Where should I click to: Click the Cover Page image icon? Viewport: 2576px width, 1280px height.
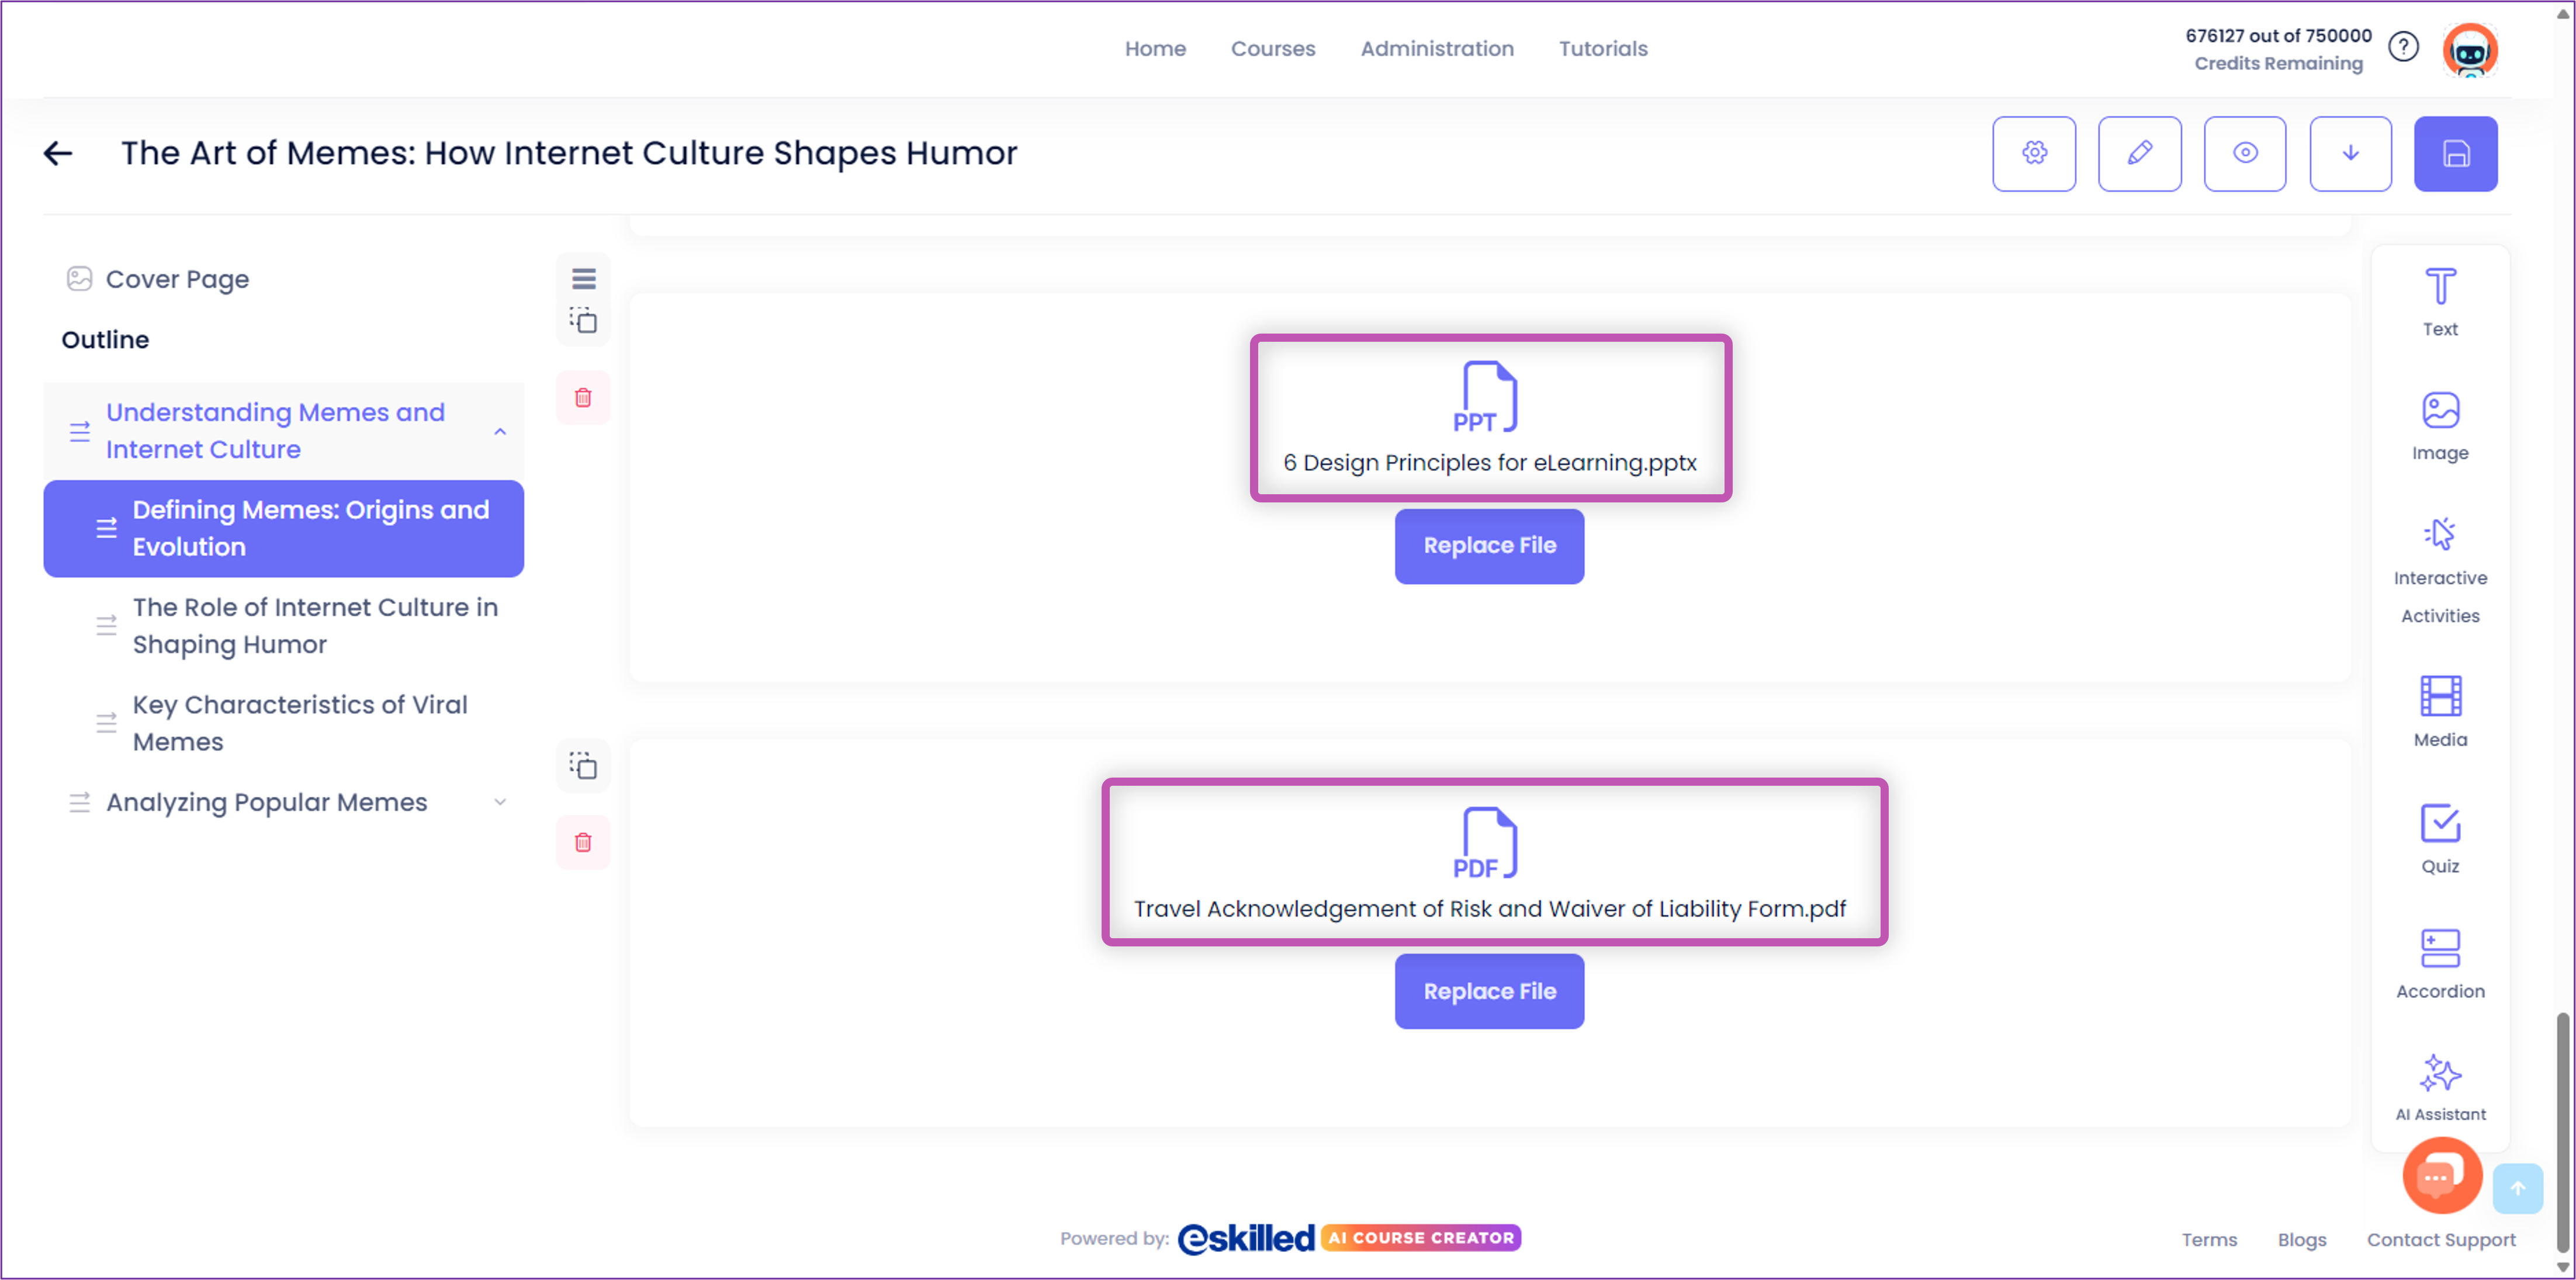(79, 278)
